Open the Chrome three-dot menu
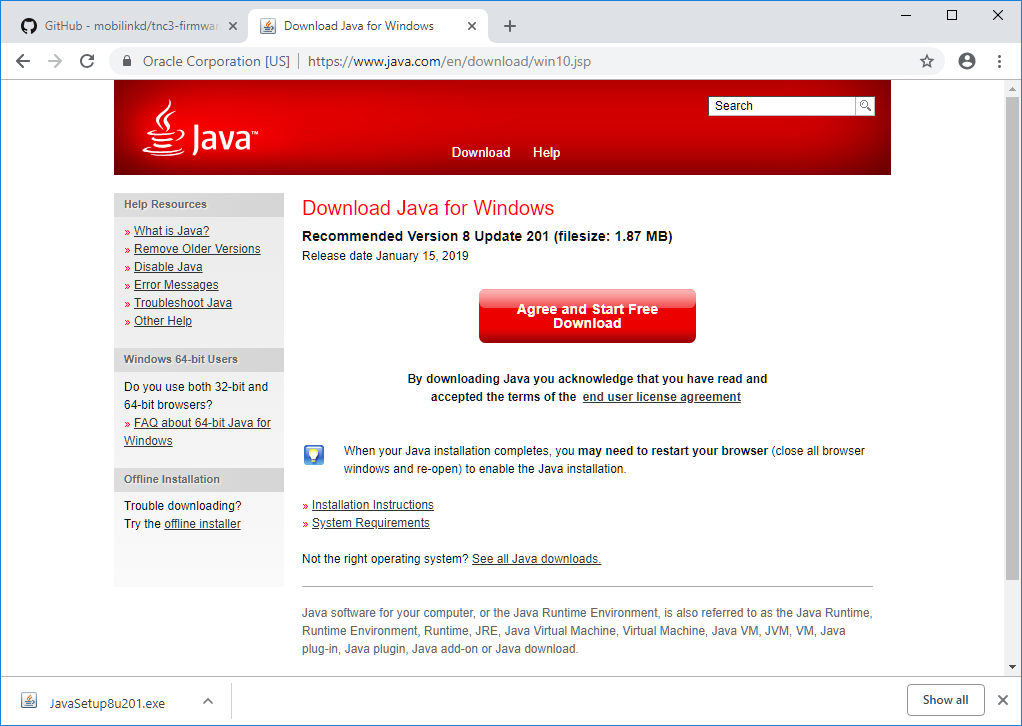 999,61
